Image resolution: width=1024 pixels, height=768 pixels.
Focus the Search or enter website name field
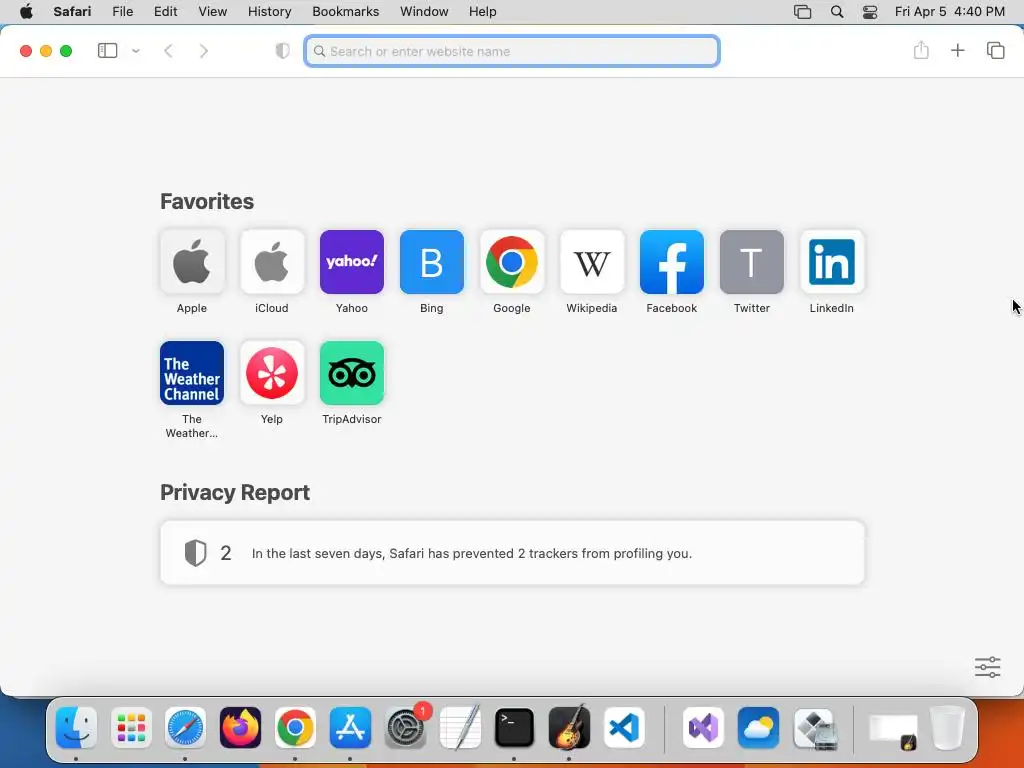click(512, 51)
